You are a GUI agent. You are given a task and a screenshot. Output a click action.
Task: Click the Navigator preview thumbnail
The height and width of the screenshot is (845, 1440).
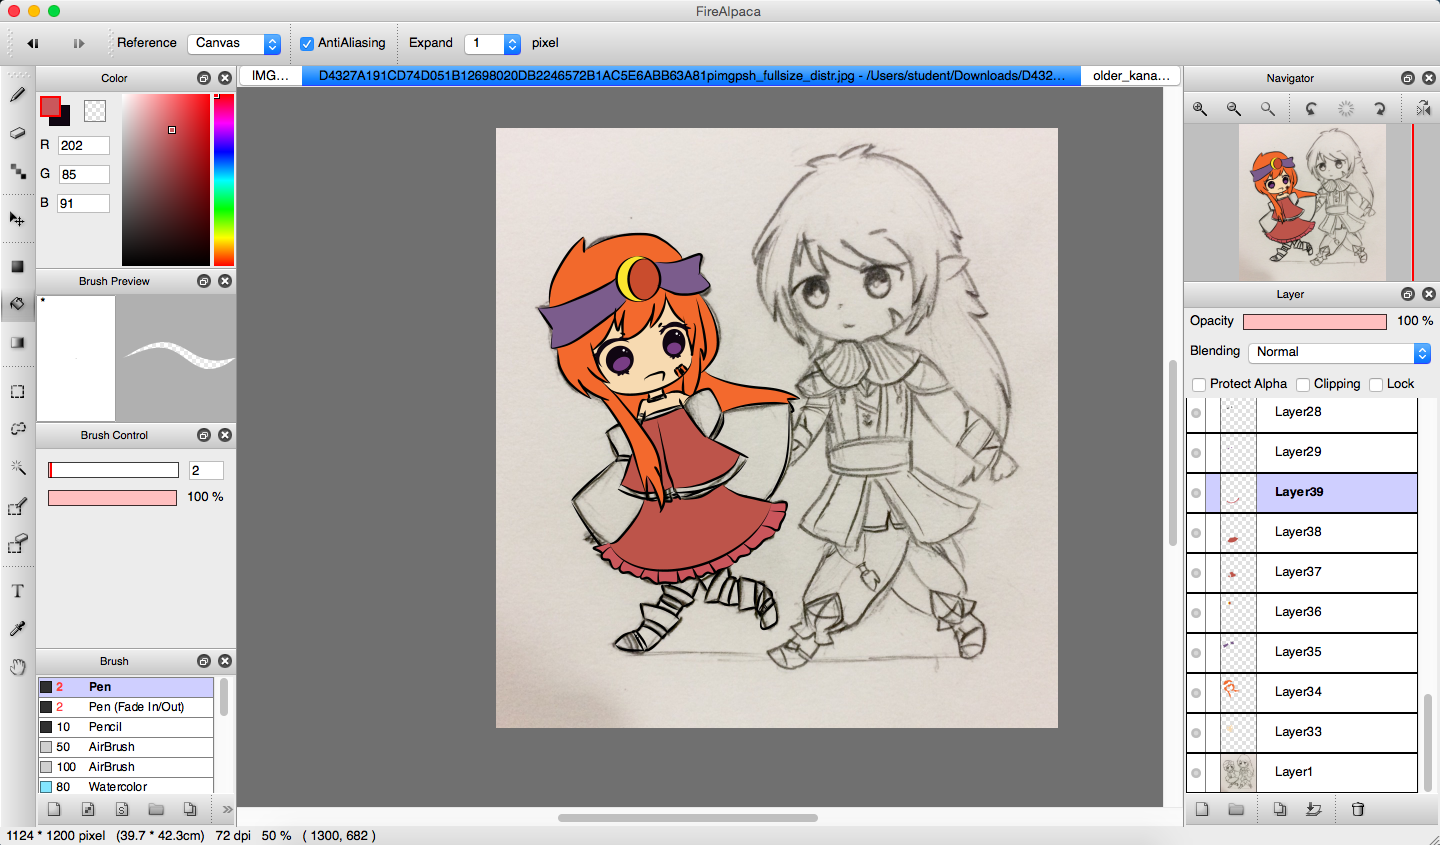coord(1312,202)
